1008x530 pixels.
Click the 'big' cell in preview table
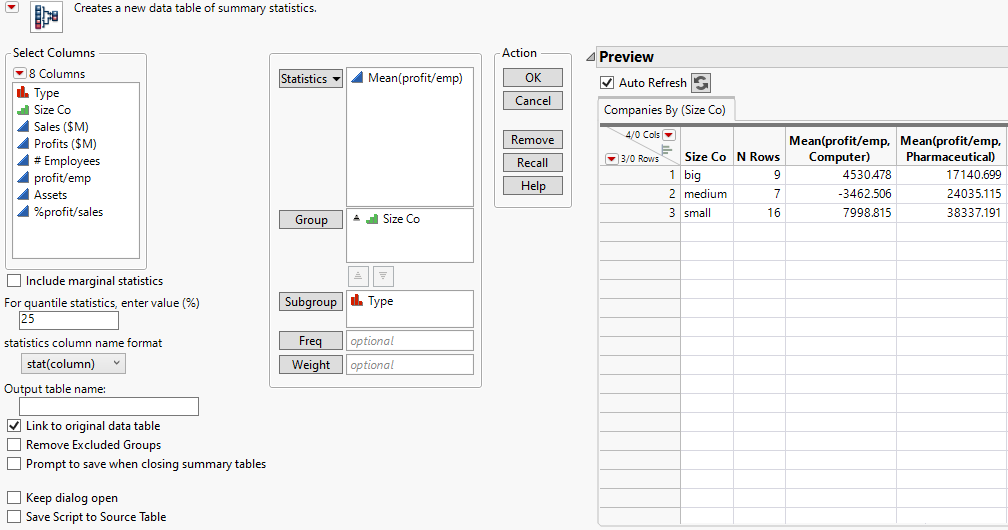pos(706,175)
